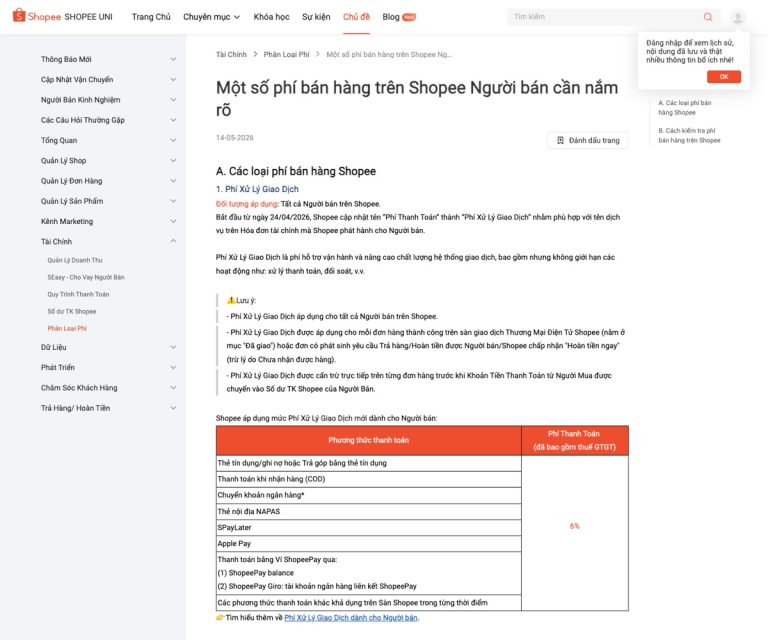Collapse the Tài Chính section
The height and width of the screenshot is (640, 768).
tap(108, 241)
